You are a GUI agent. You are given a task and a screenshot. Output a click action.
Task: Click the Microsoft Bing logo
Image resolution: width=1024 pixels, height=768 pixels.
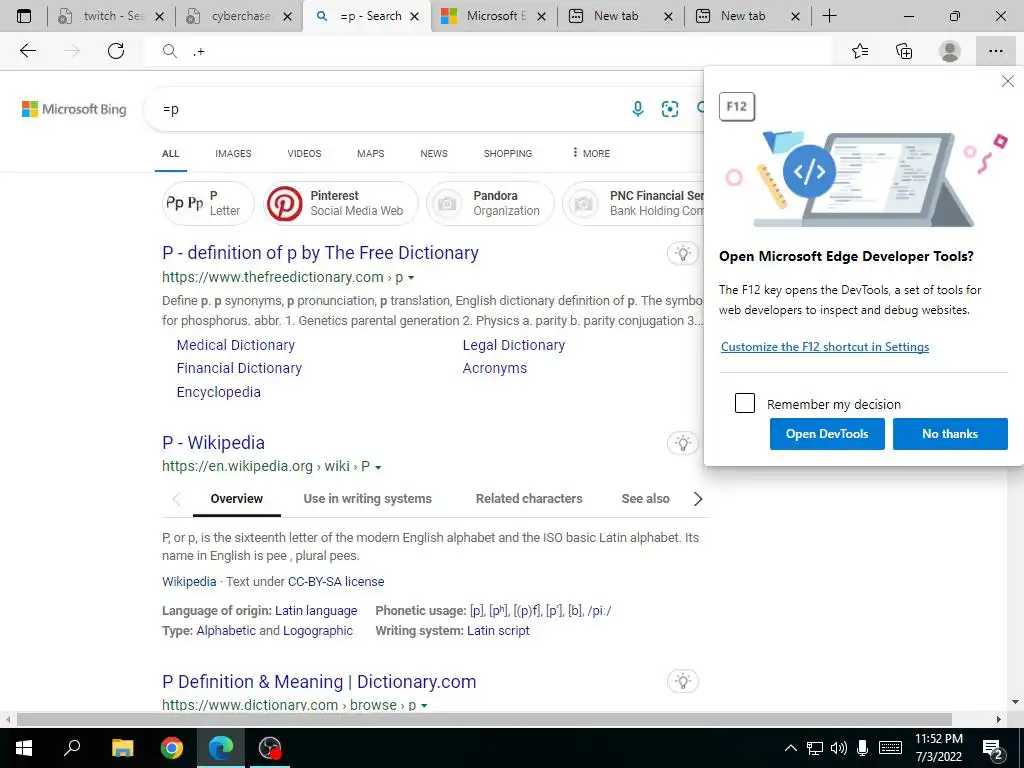point(74,109)
